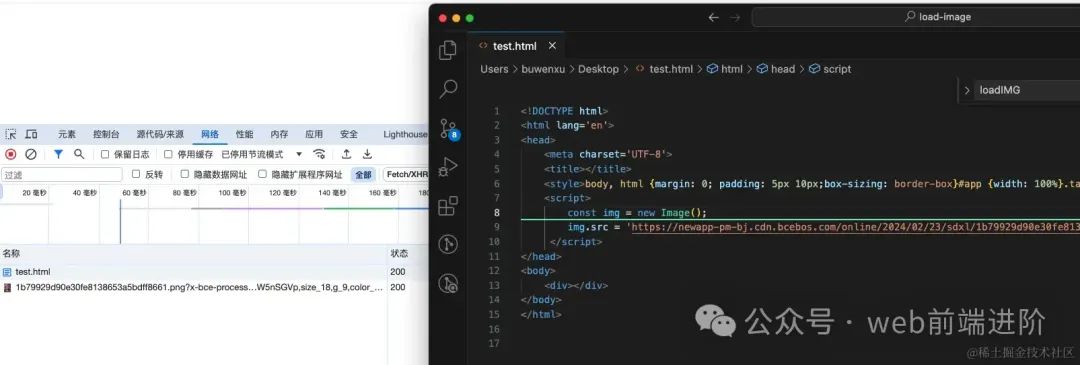Open the bottom activity bar icon below Git Graph

pyautogui.click(x=448, y=283)
